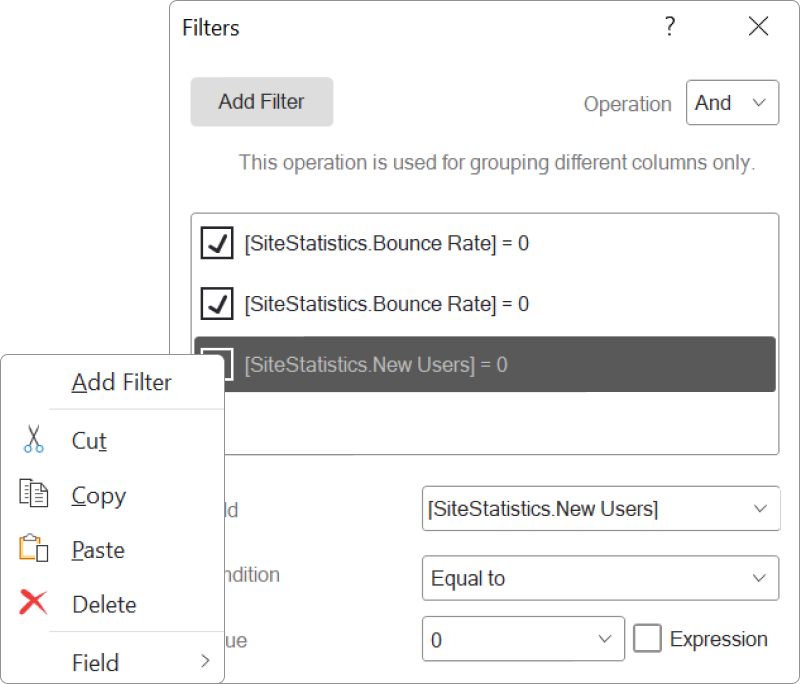Click the scissors Cut icon
Image resolution: width=800 pixels, height=684 pixels.
34,440
